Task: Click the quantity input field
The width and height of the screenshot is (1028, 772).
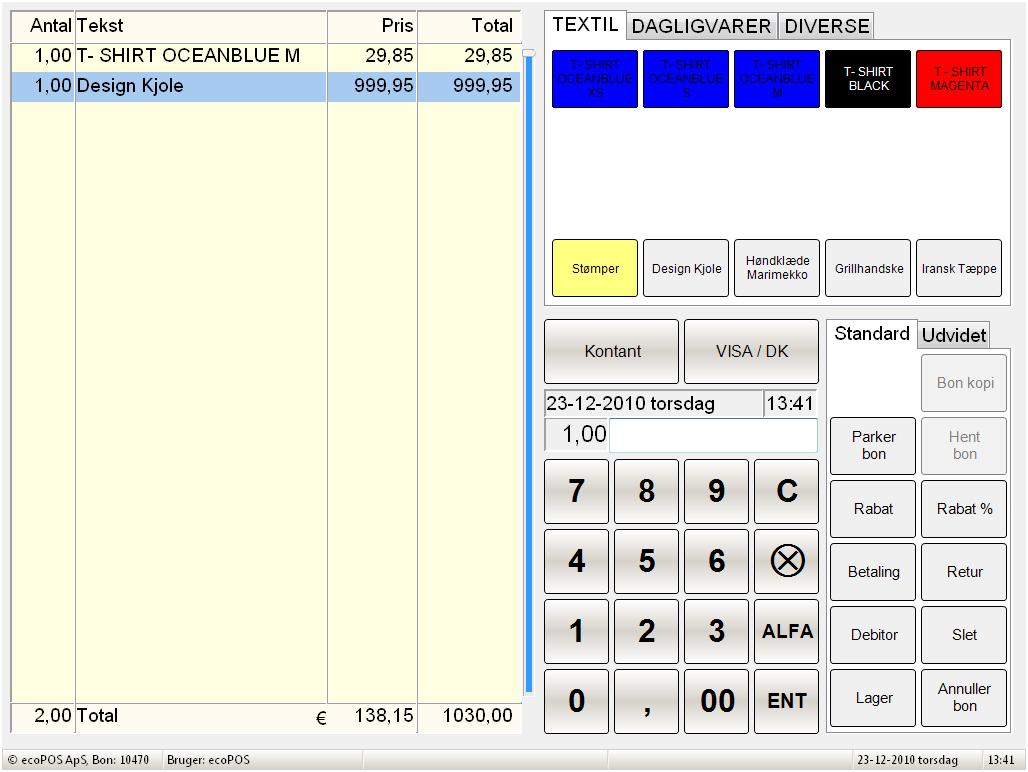Action: pos(712,435)
